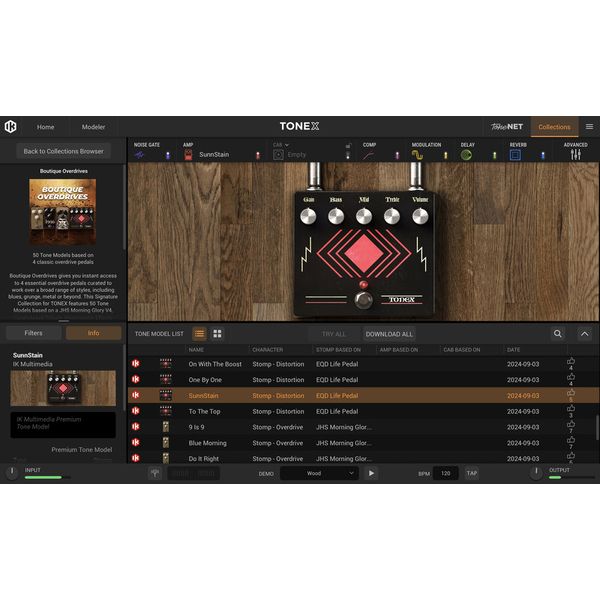Image resolution: width=600 pixels, height=600 pixels.
Task: Expand the CAB dropdown arrow
Action: click(287, 145)
